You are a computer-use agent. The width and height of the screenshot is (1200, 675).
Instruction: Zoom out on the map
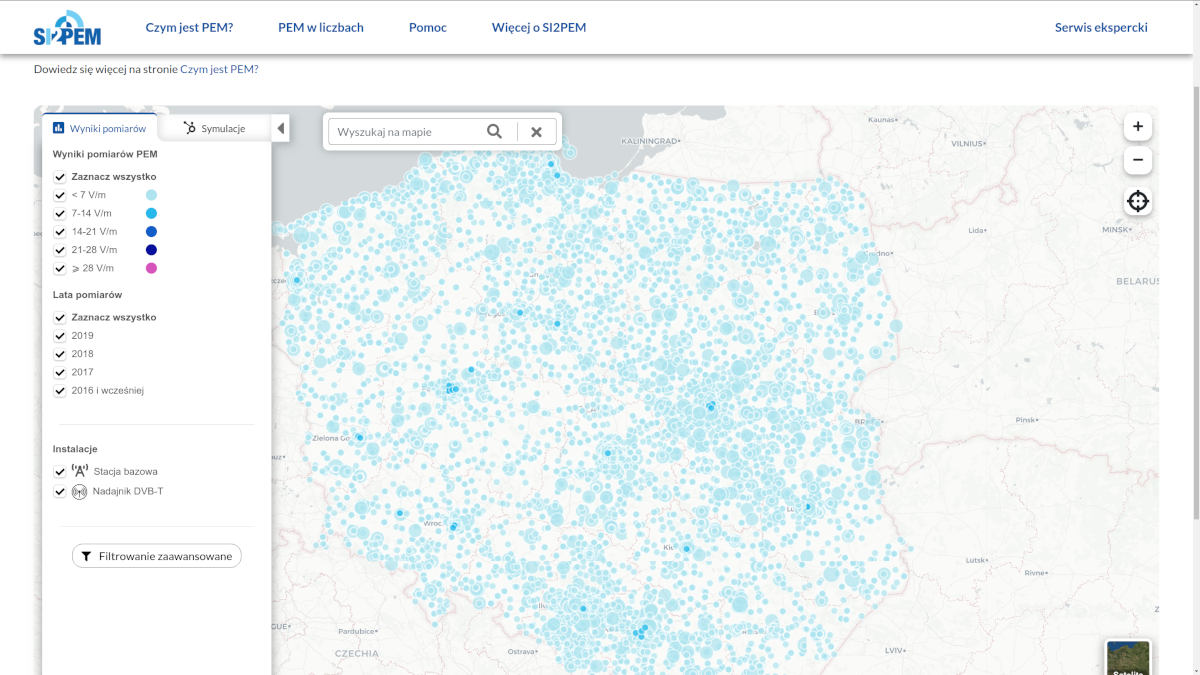click(1138, 160)
